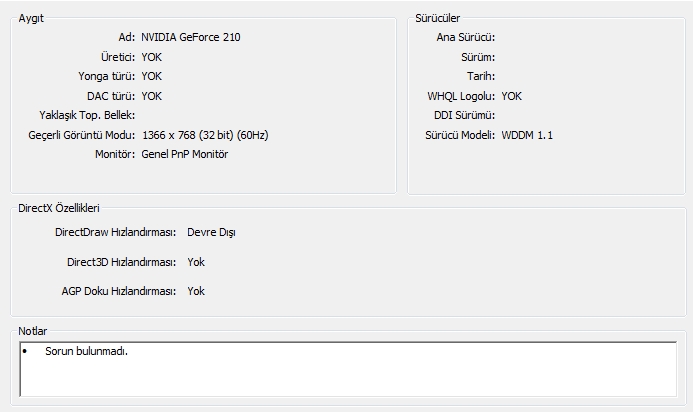Click the DirectDraw Hızlandırması Devre Dışı value
Screen dimensions: 693x412
[211, 232]
